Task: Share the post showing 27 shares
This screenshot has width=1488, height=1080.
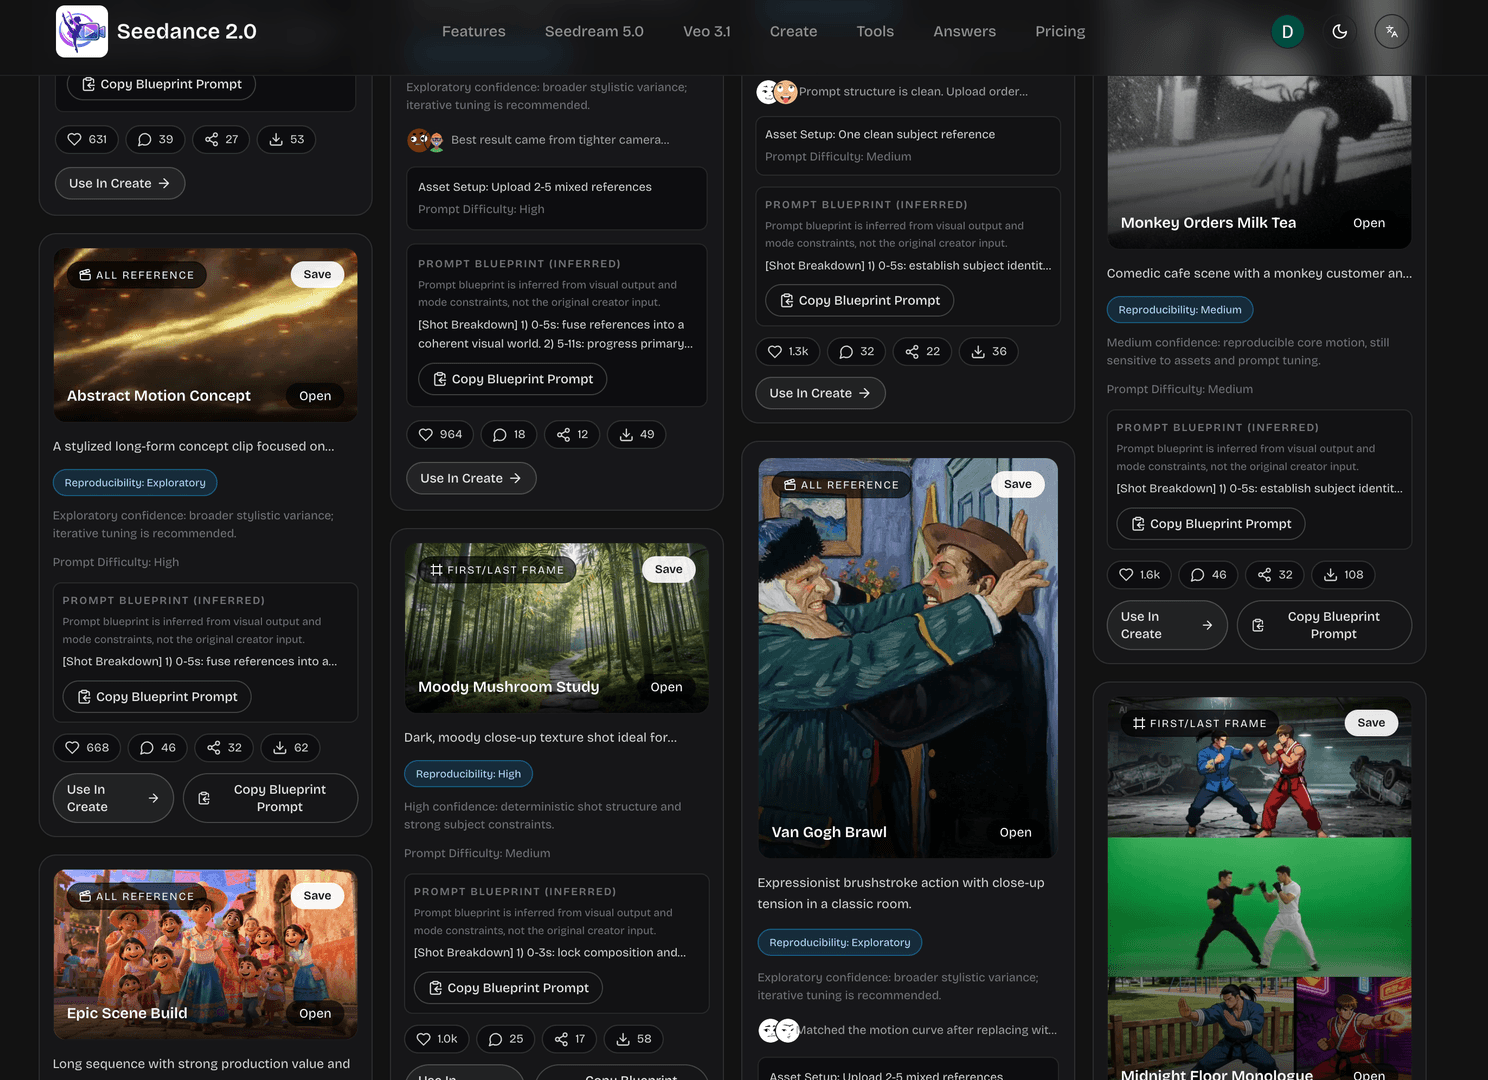Action: tap(222, 139)
